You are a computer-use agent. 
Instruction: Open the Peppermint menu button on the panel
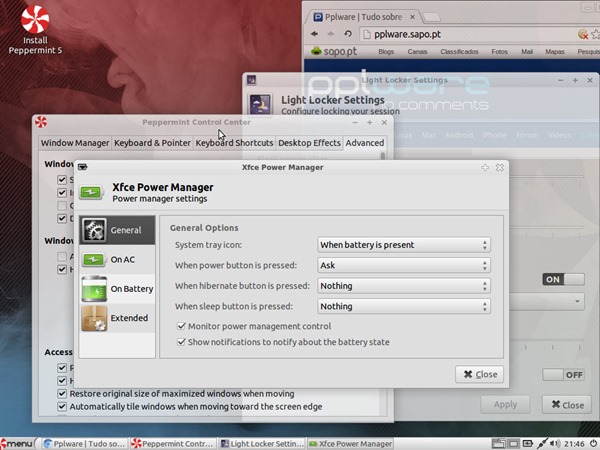click(x=17, y=444)
